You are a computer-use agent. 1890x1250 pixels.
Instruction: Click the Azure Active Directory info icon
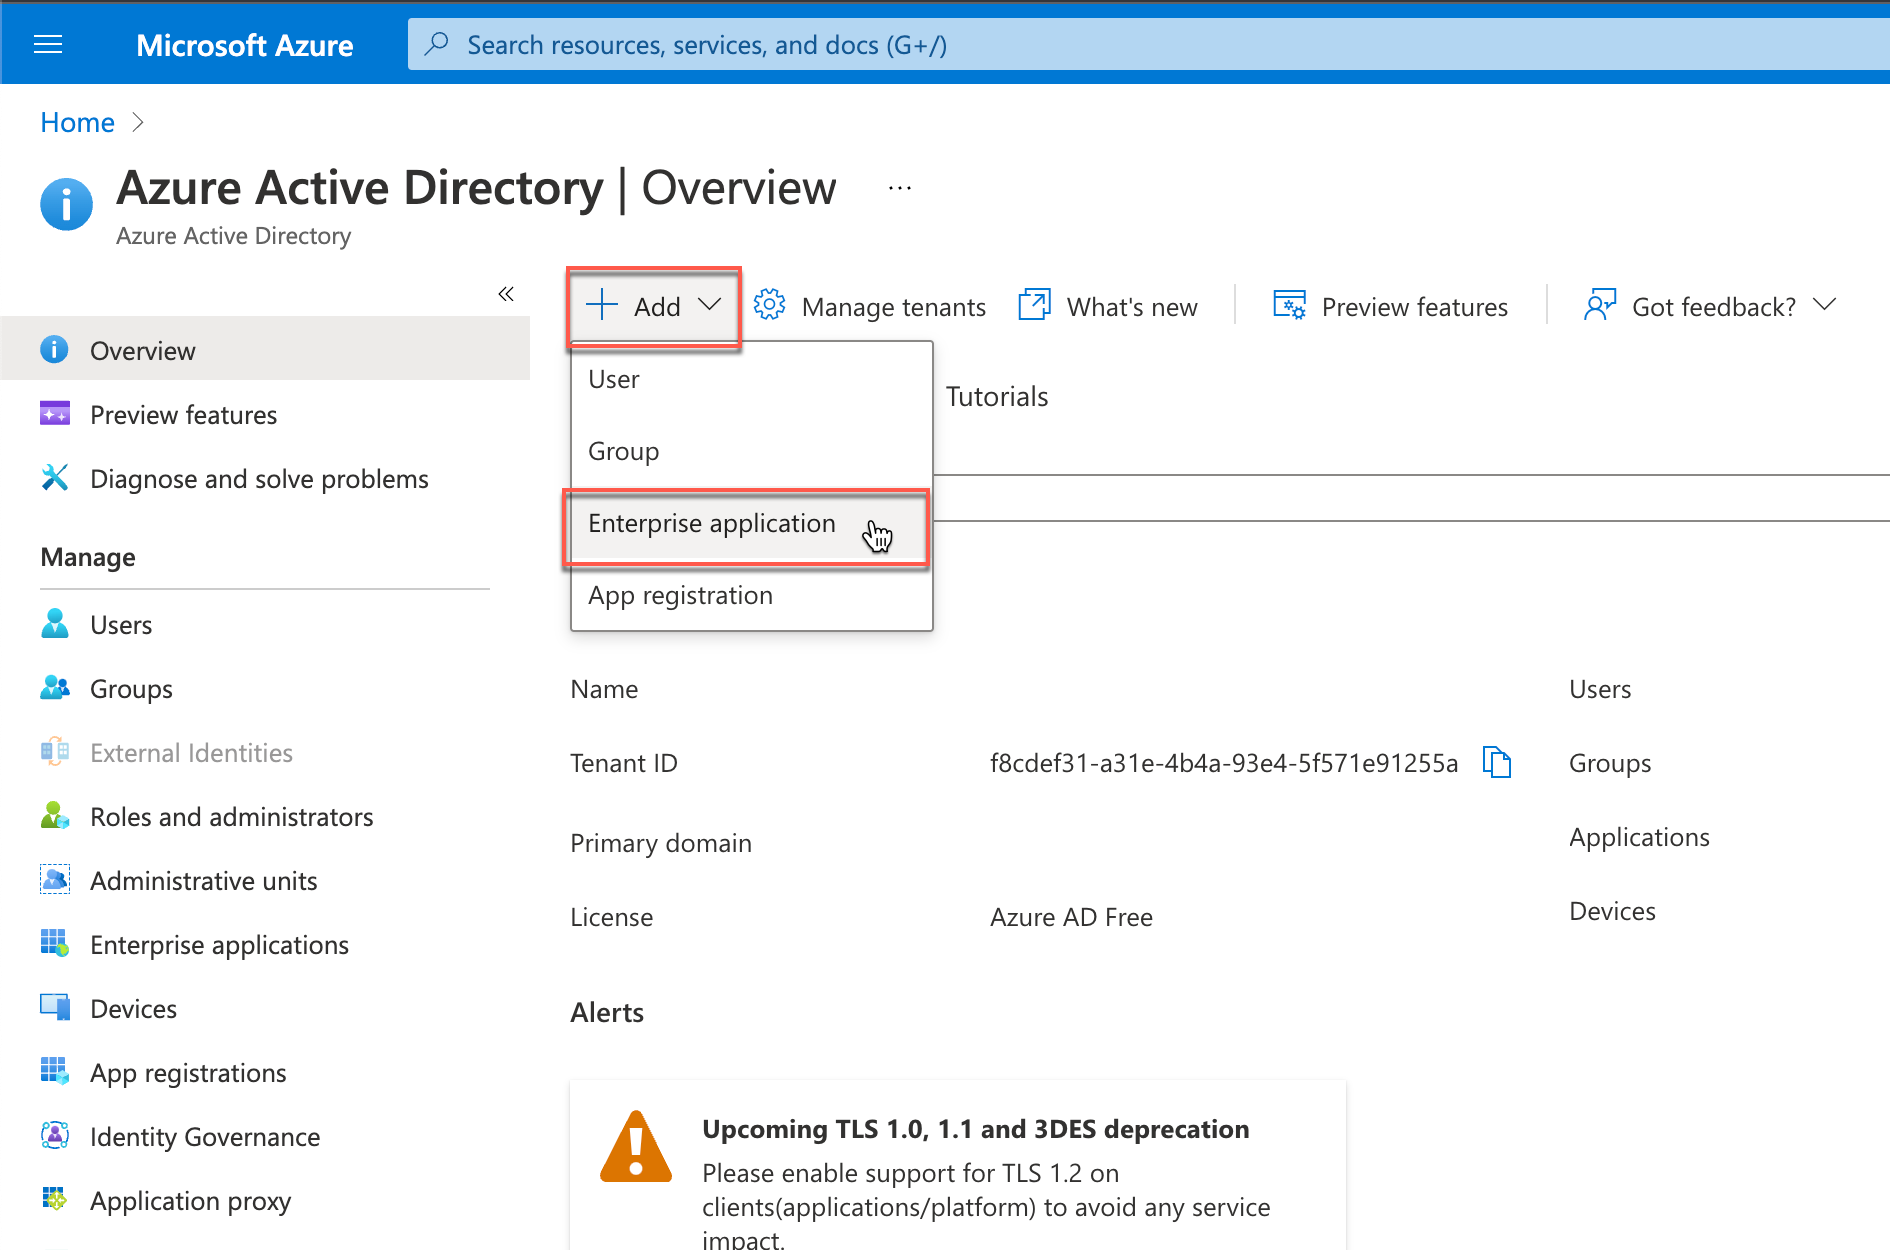point(66,204)
